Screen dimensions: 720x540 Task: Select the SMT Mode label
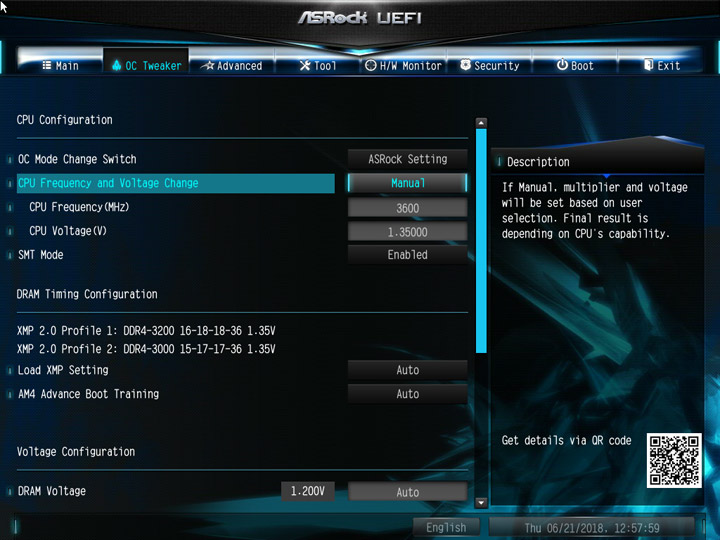click(40, 255)
